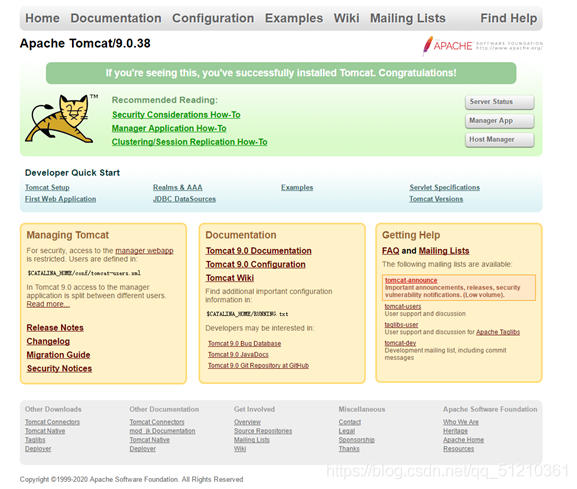Open Deployer under Other Documentation

(142, 449)
